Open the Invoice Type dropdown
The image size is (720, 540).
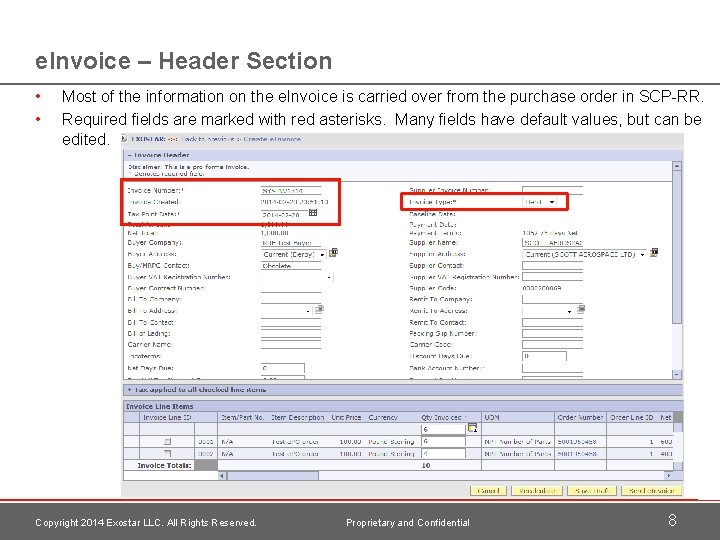(551, 202)
